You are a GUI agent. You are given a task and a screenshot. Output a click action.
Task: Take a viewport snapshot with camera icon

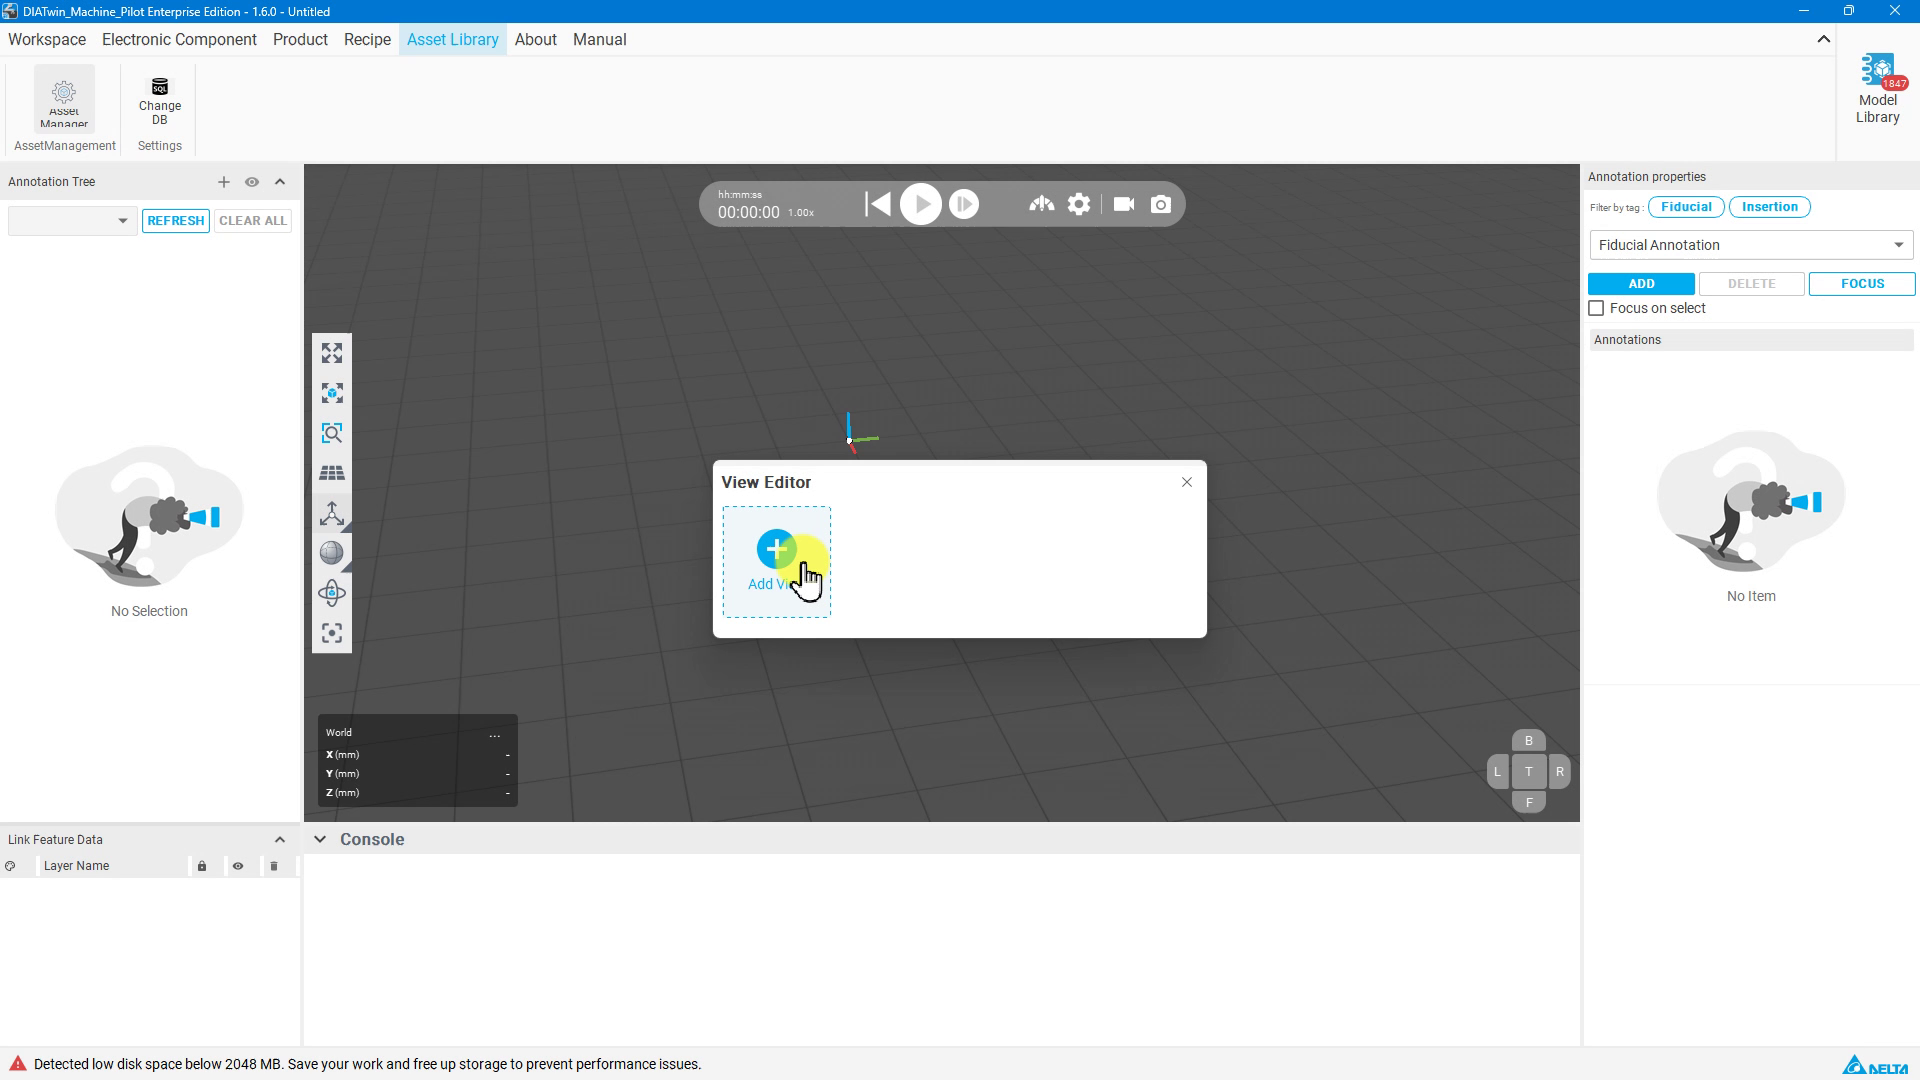(1161, 205)
